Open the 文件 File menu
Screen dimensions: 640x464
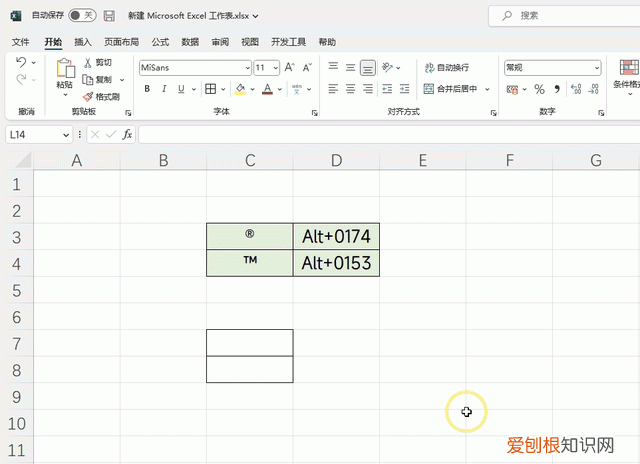point(20,42)
